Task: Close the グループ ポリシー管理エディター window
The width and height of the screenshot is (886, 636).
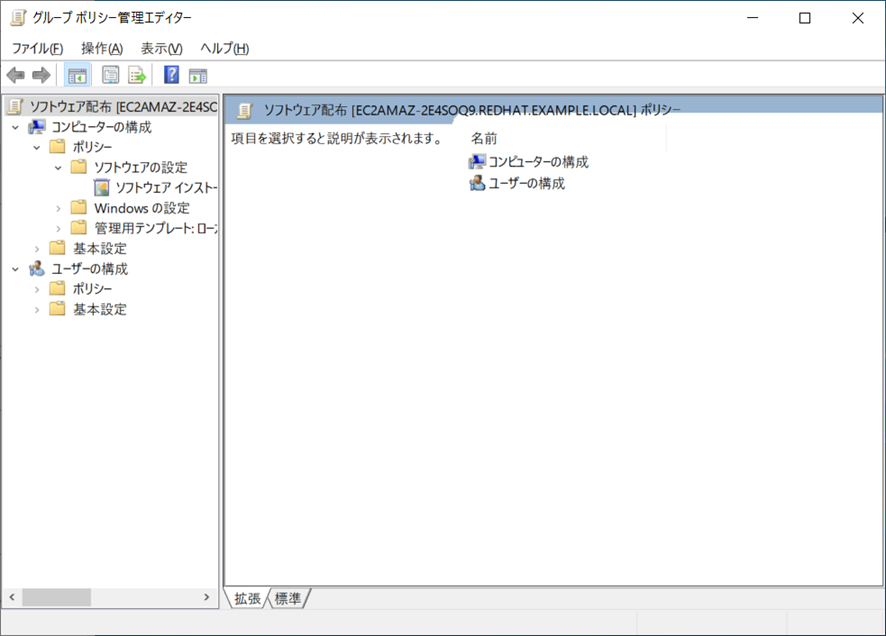Action: [x=858, y=18]
